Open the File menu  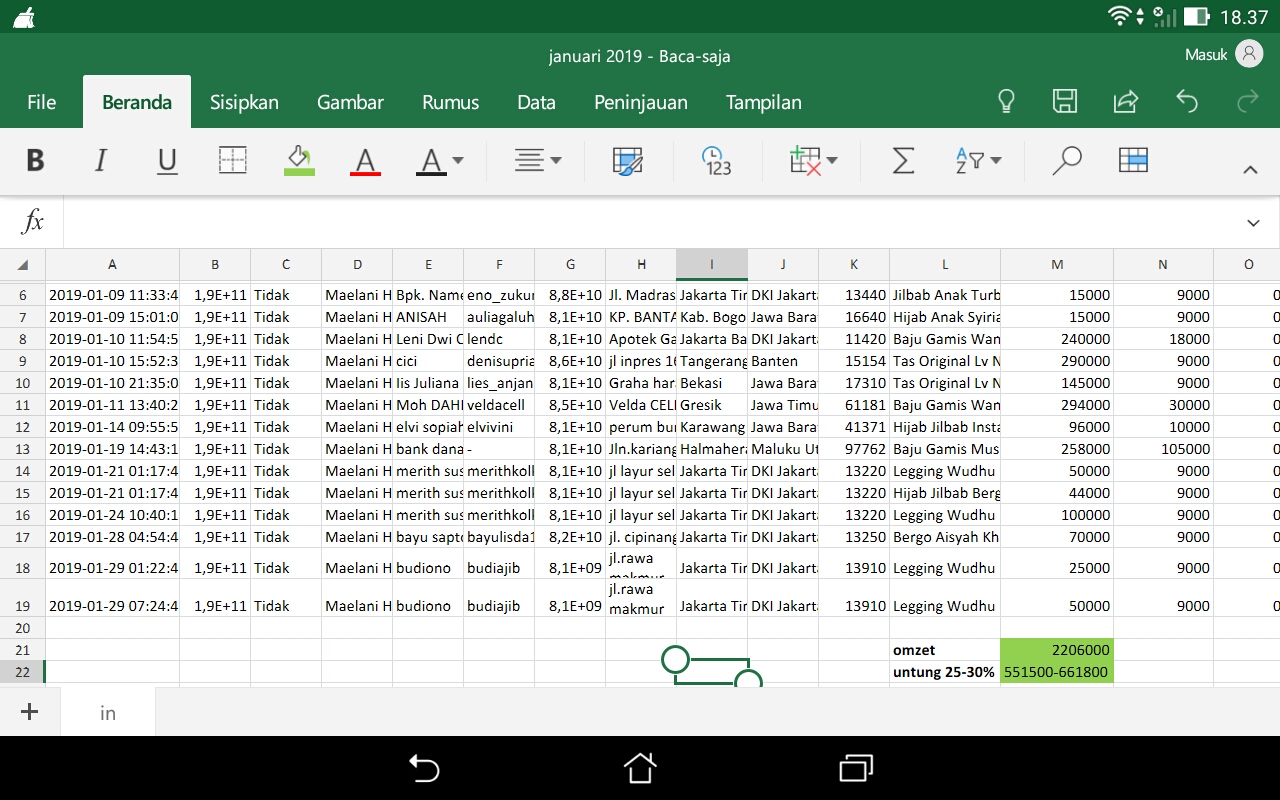click(x=41, y=102)
